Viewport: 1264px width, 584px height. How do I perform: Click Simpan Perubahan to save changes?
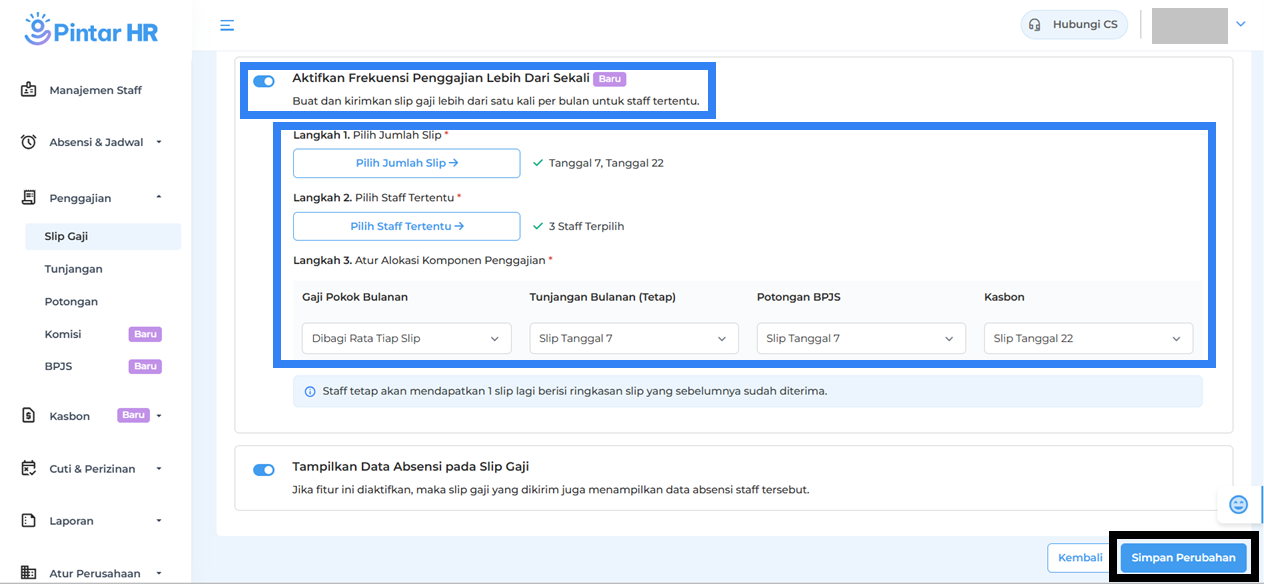tap(1183, 558)
